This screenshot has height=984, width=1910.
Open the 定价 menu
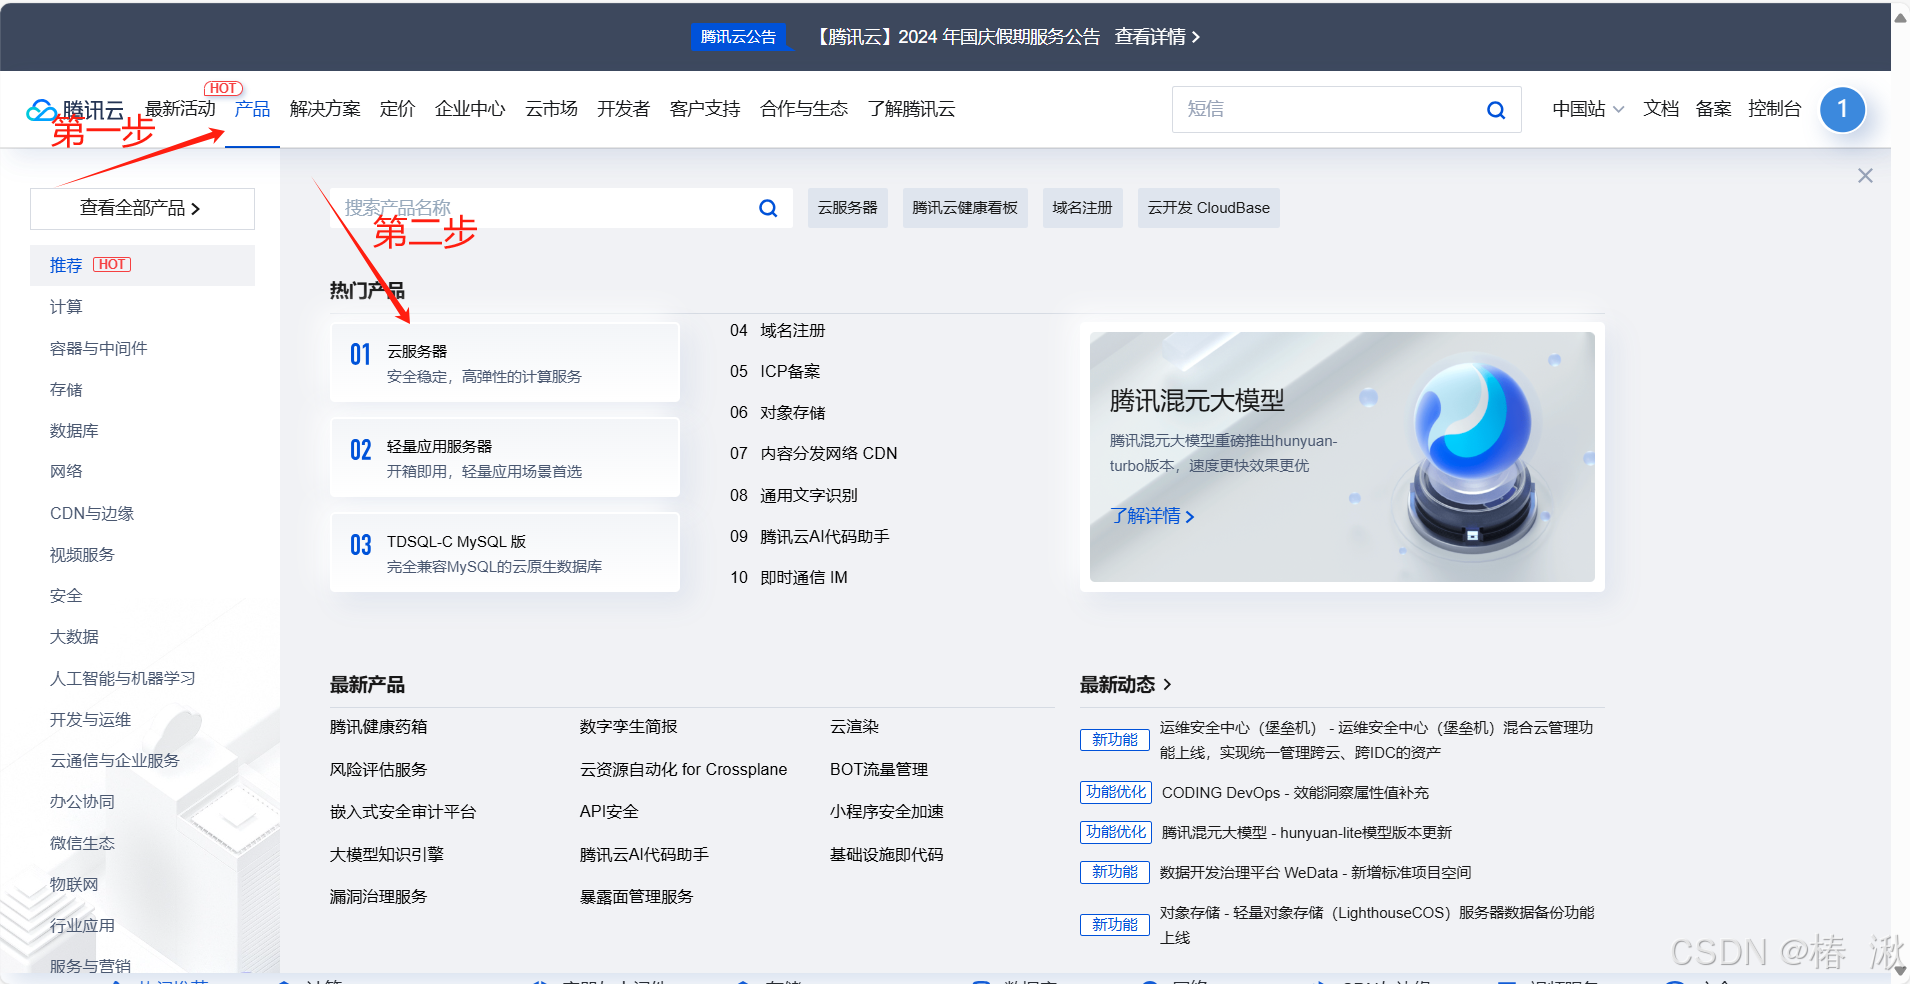[x=397, y=109]
